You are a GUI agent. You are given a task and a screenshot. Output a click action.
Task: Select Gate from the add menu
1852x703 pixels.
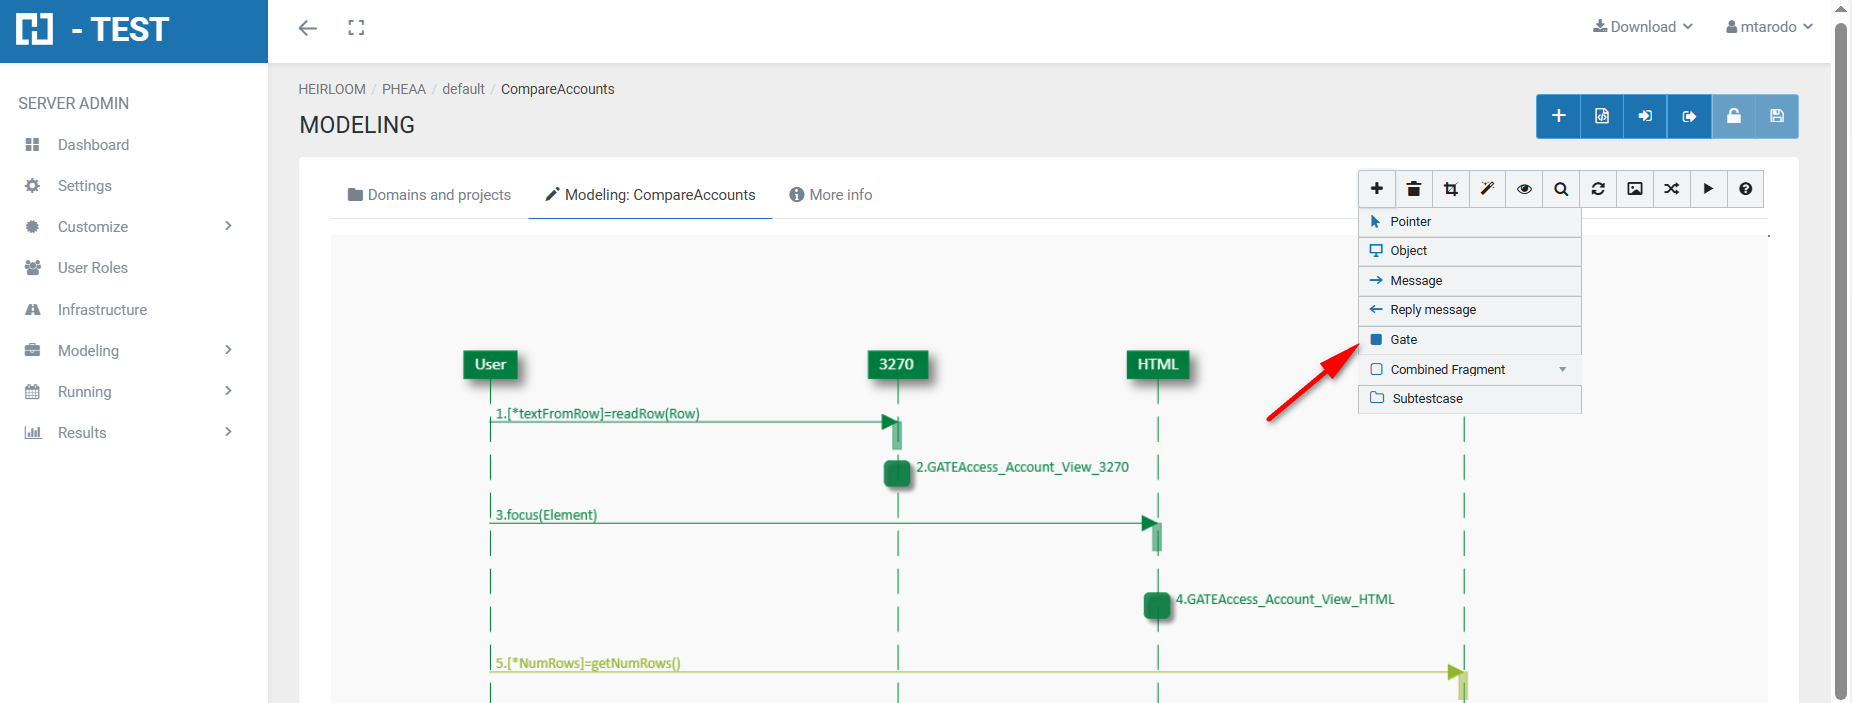coord(1403,340)
